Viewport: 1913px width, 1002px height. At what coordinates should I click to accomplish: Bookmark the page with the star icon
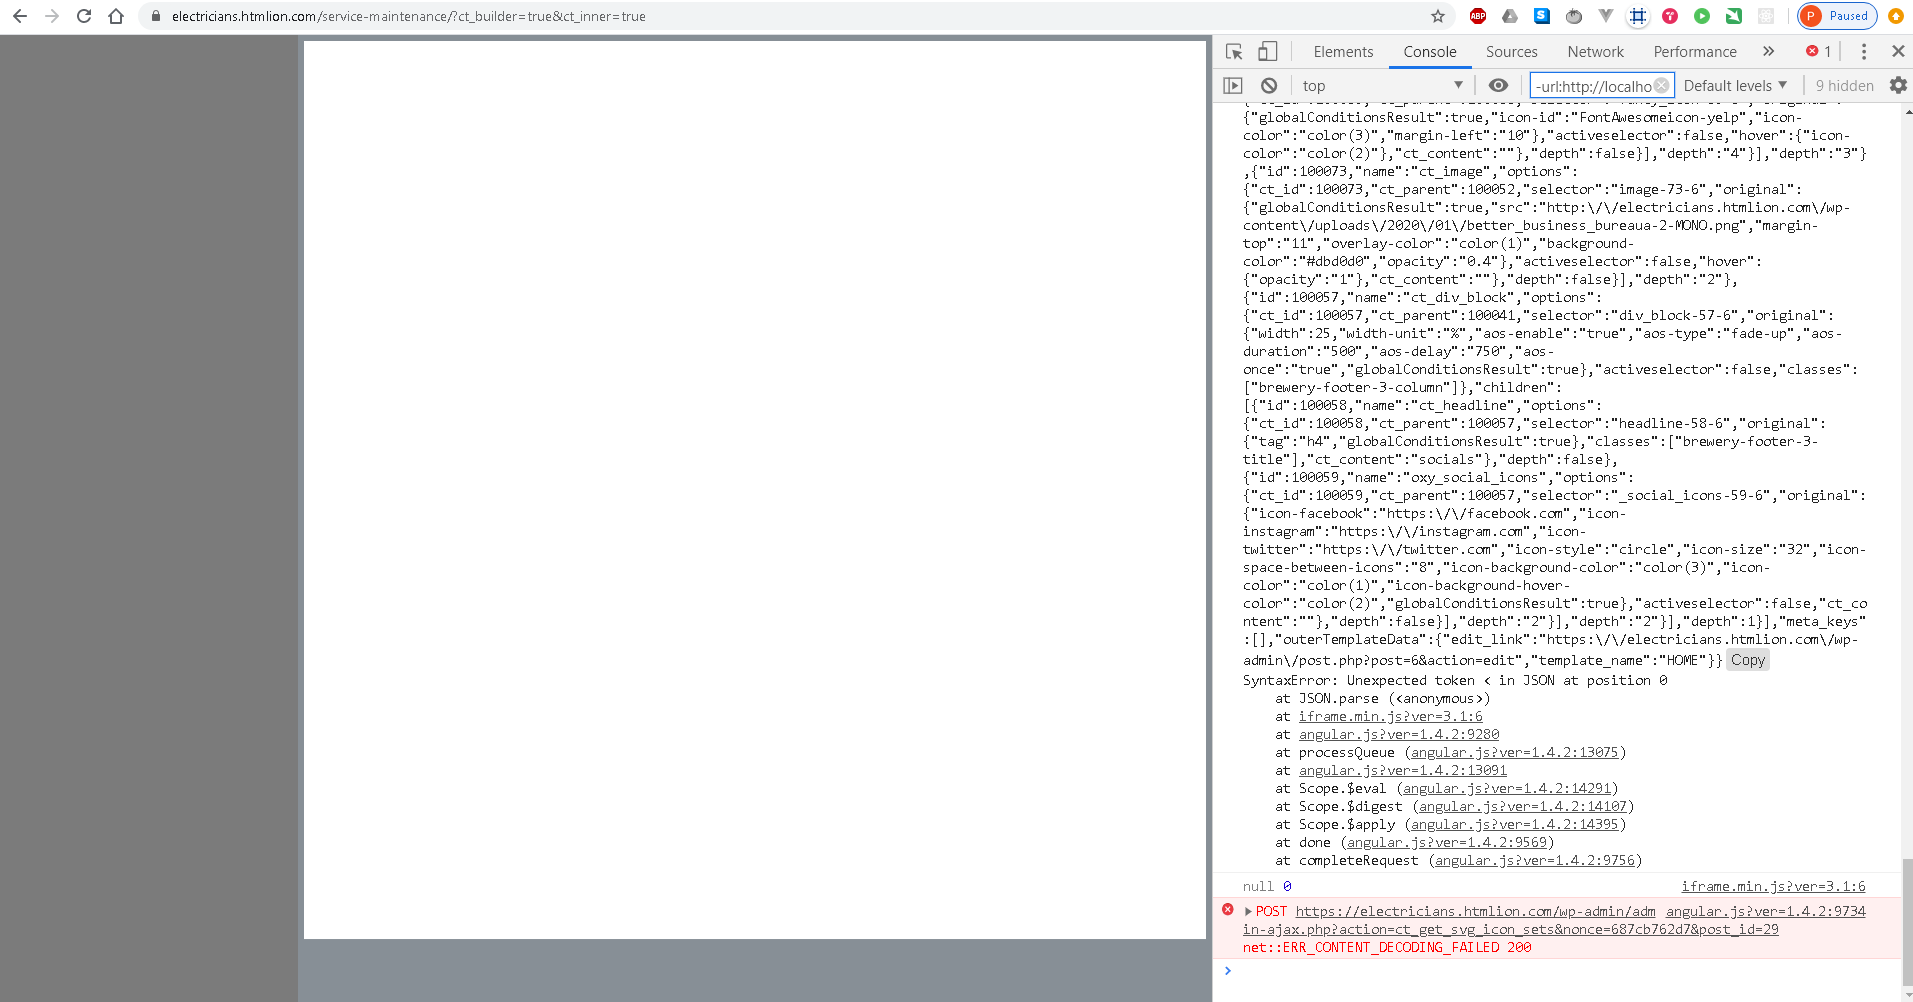1437,16
